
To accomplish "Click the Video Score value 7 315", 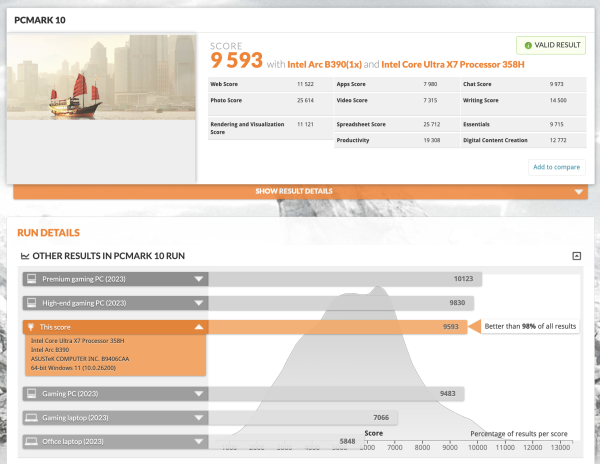I will click(430, 100).
